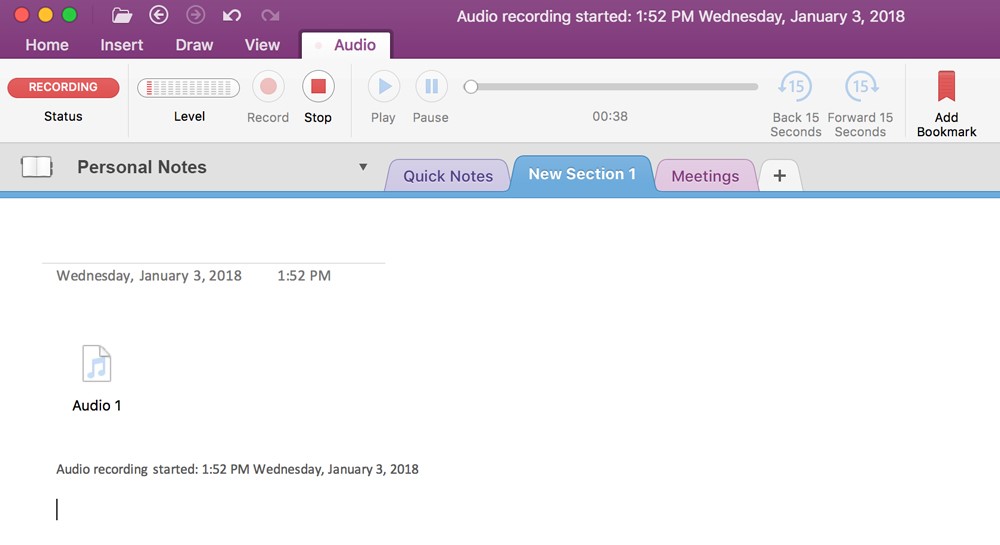
Task: Click the undo arrow
Action: click(232, 15)
